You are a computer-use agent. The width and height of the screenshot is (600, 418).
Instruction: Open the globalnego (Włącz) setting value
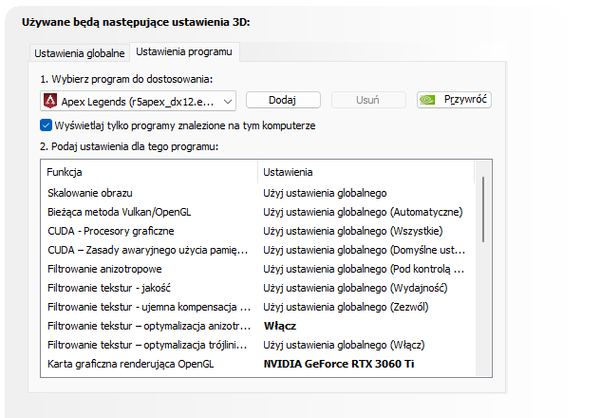pyautogui.click(x=344, y=345)
